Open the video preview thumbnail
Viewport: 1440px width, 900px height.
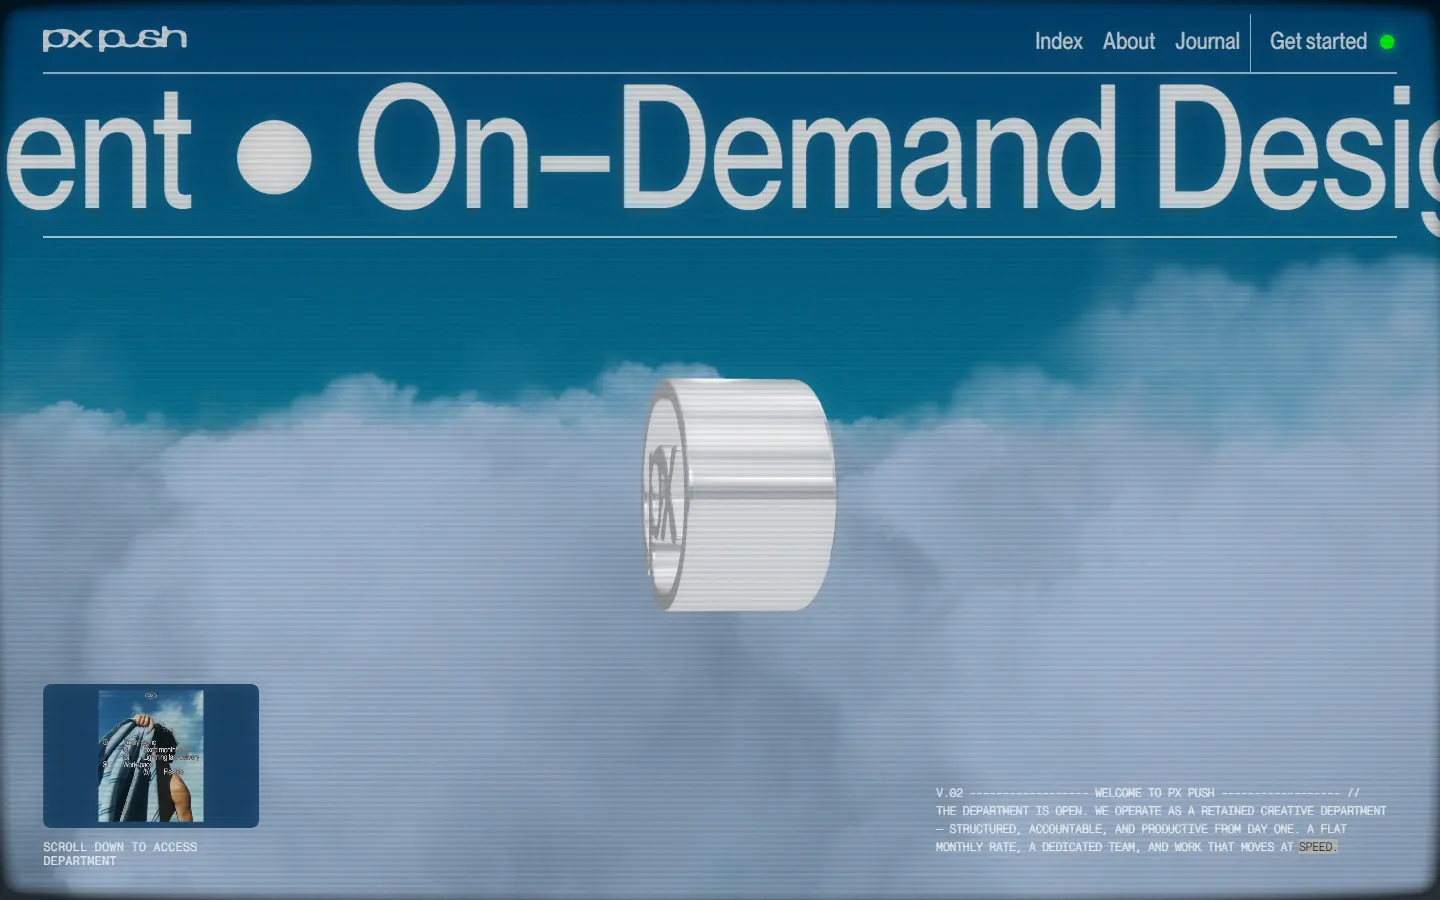pos(151,756)
